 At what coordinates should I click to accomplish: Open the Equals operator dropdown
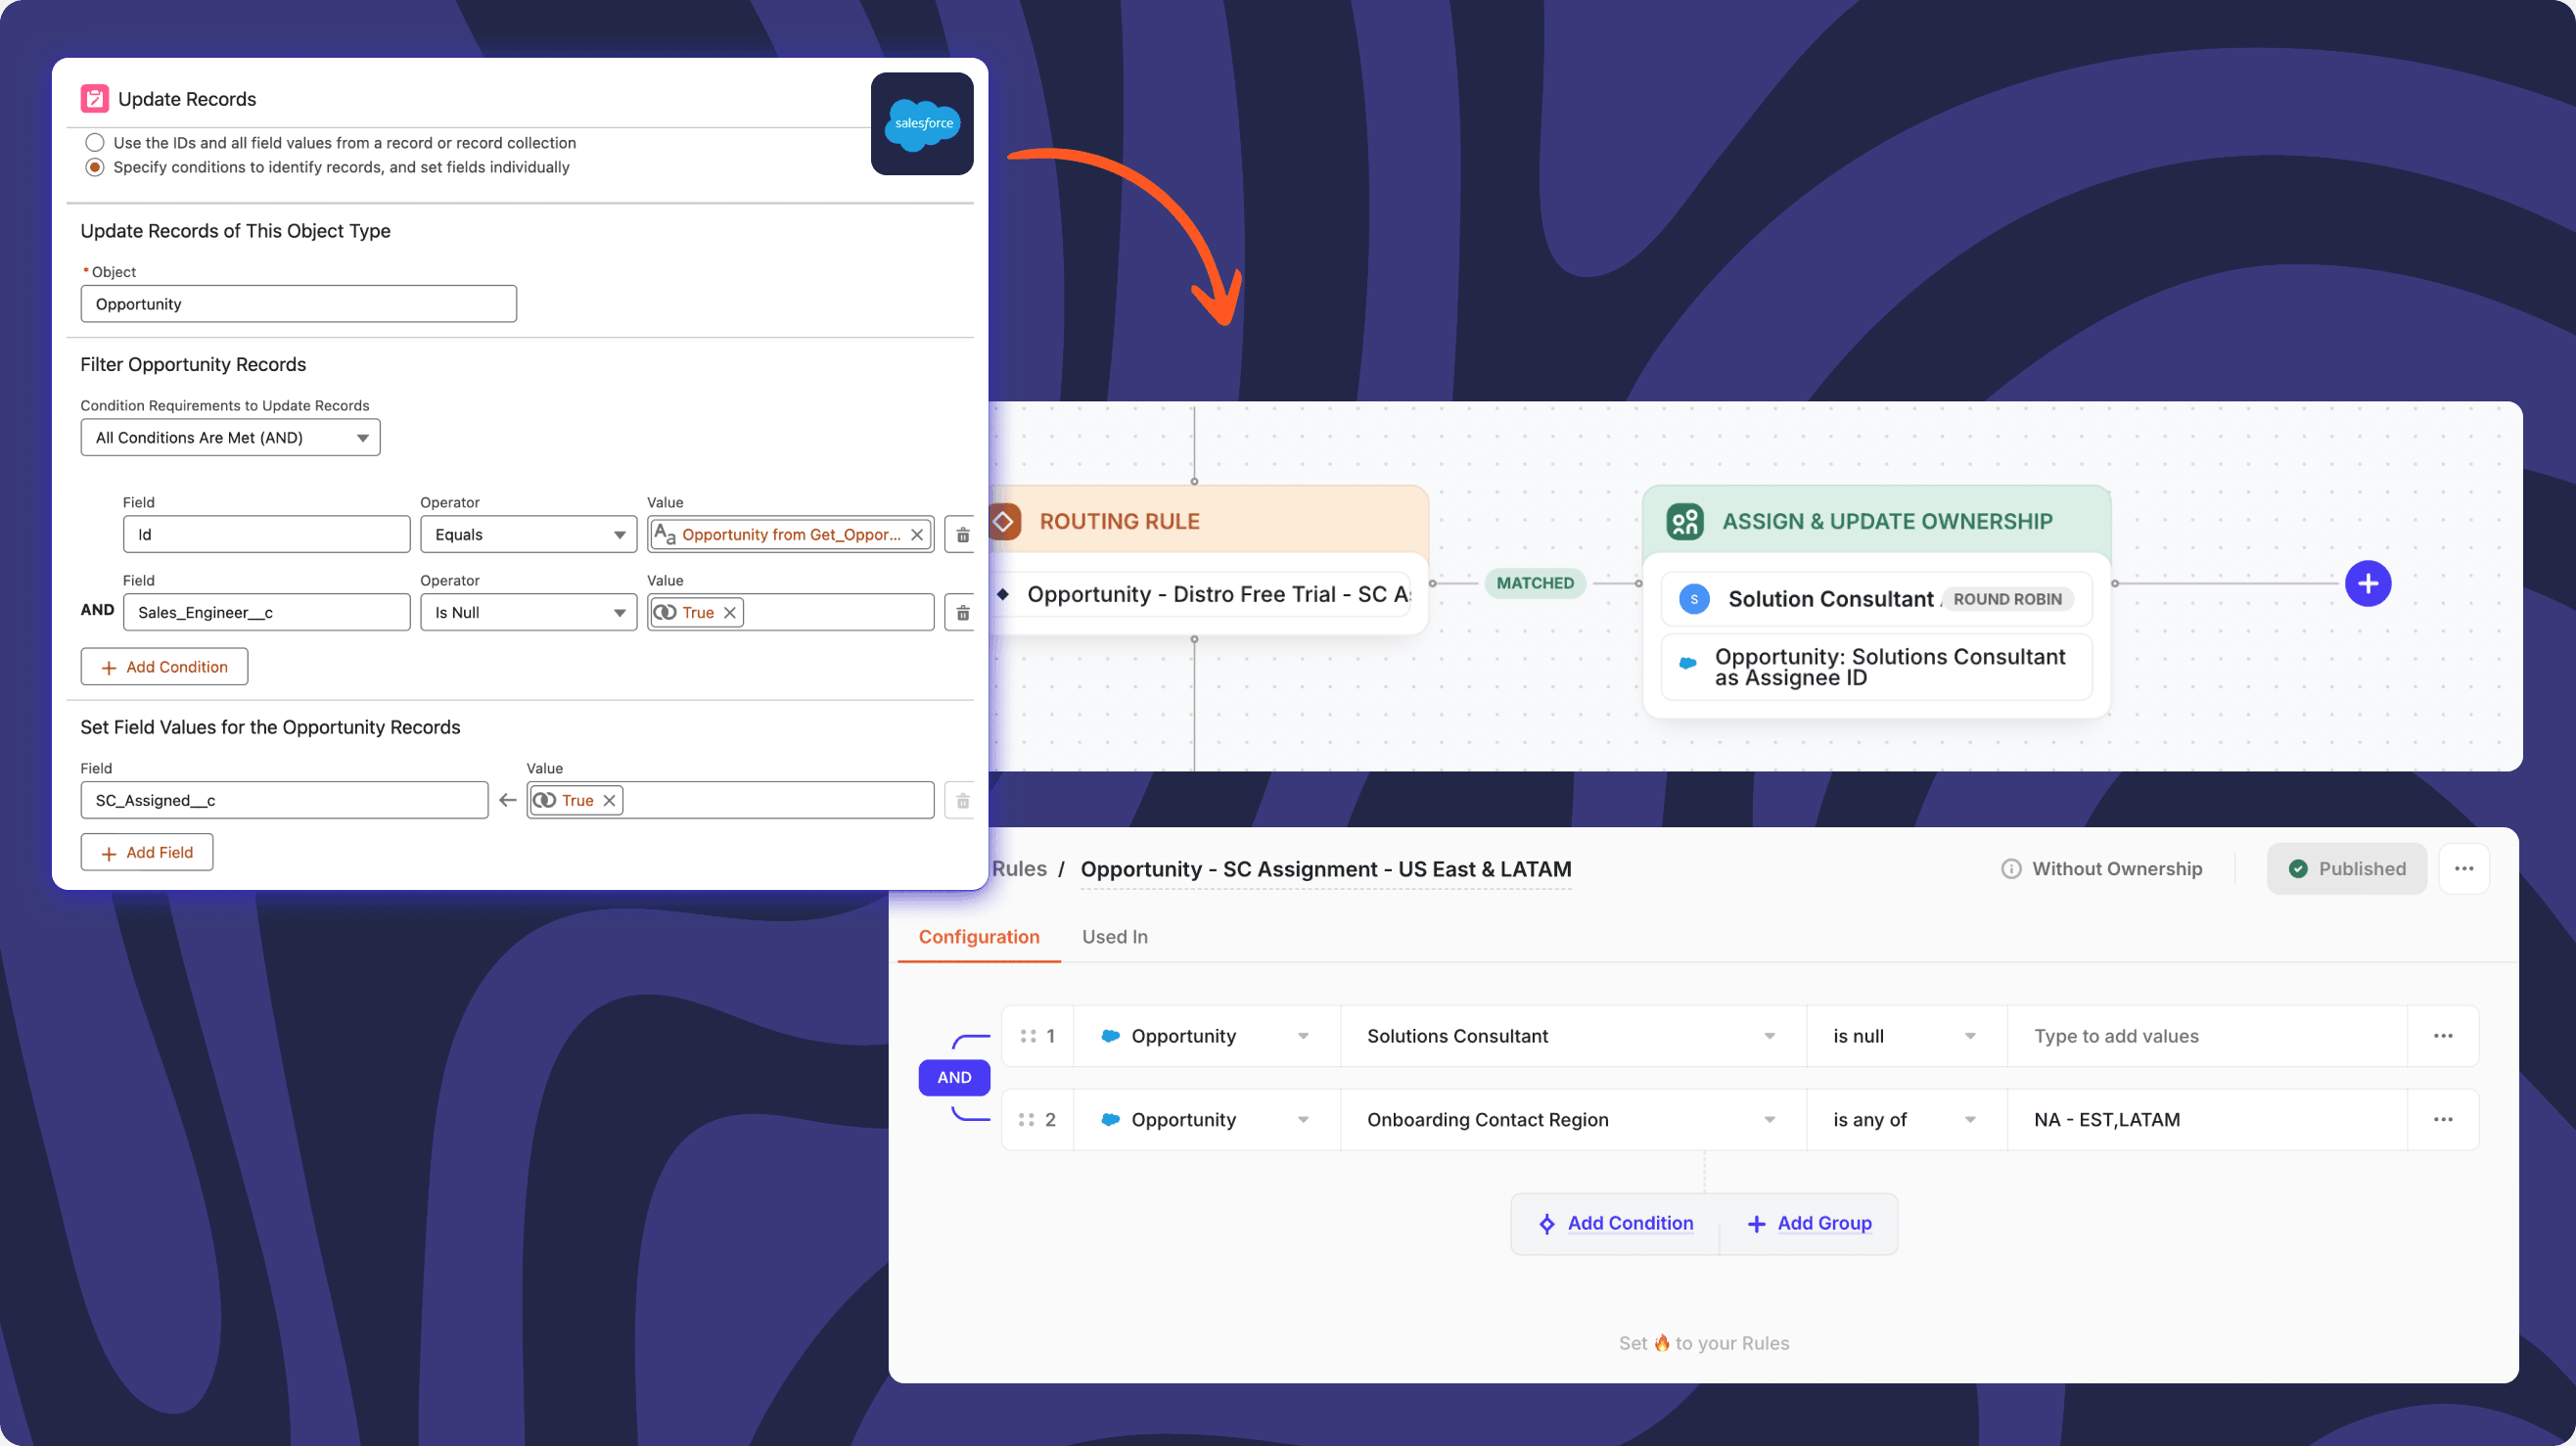529,535
